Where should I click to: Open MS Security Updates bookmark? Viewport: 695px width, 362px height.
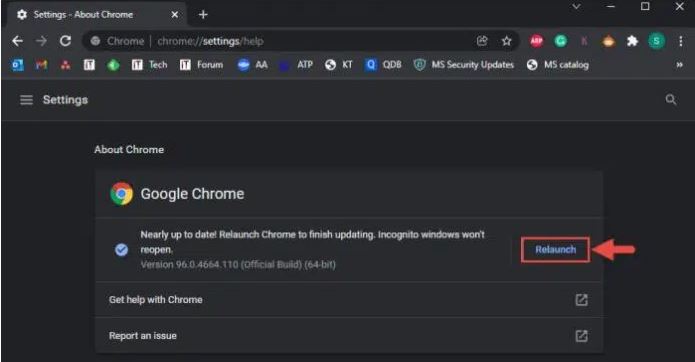click(x=464, y=65)
